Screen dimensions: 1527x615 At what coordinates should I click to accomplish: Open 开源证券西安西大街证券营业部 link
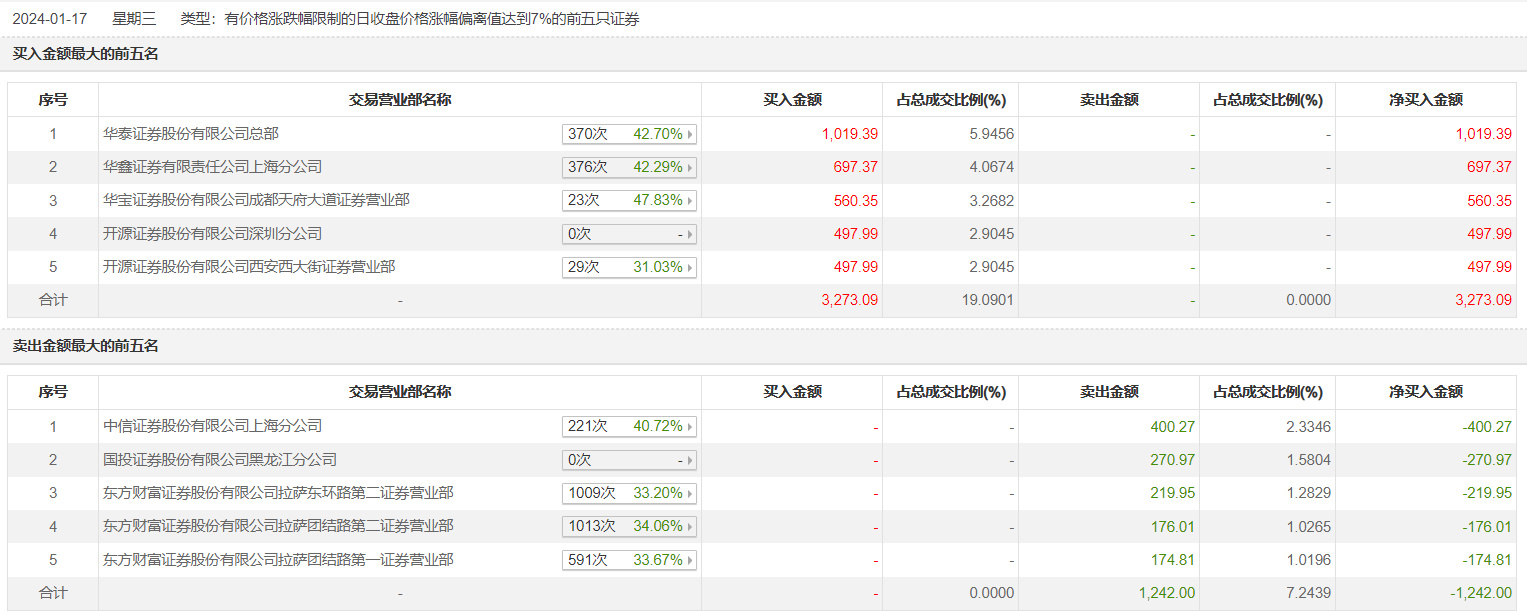pyautogui.click(x=249, y=267)
